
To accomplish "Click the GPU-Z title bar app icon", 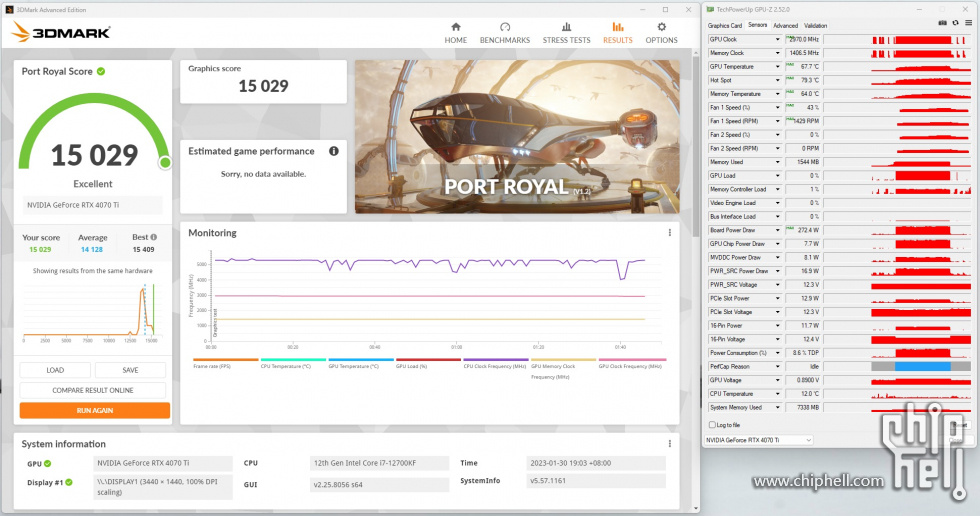I will [711, 9].
